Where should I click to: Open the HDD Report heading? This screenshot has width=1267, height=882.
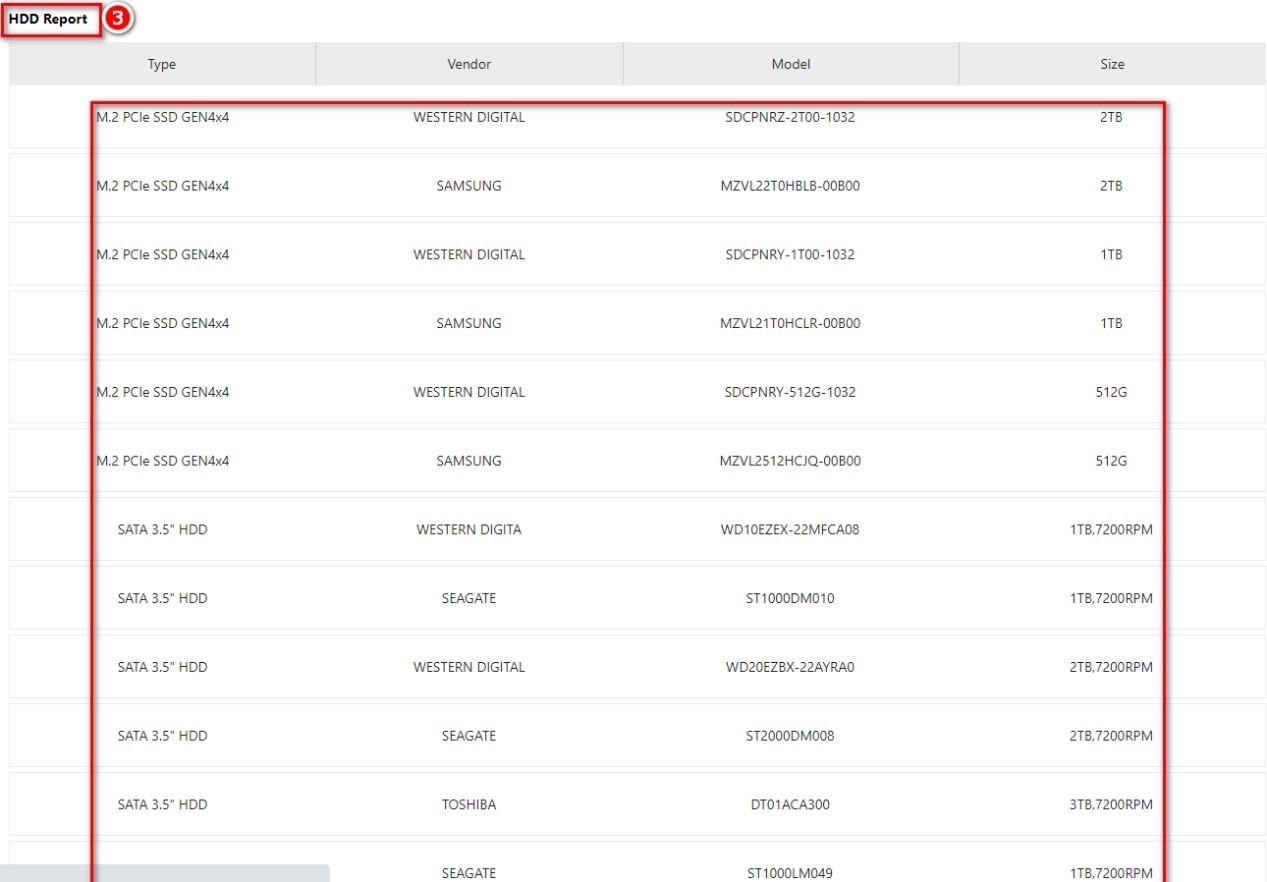click(48, 19)
